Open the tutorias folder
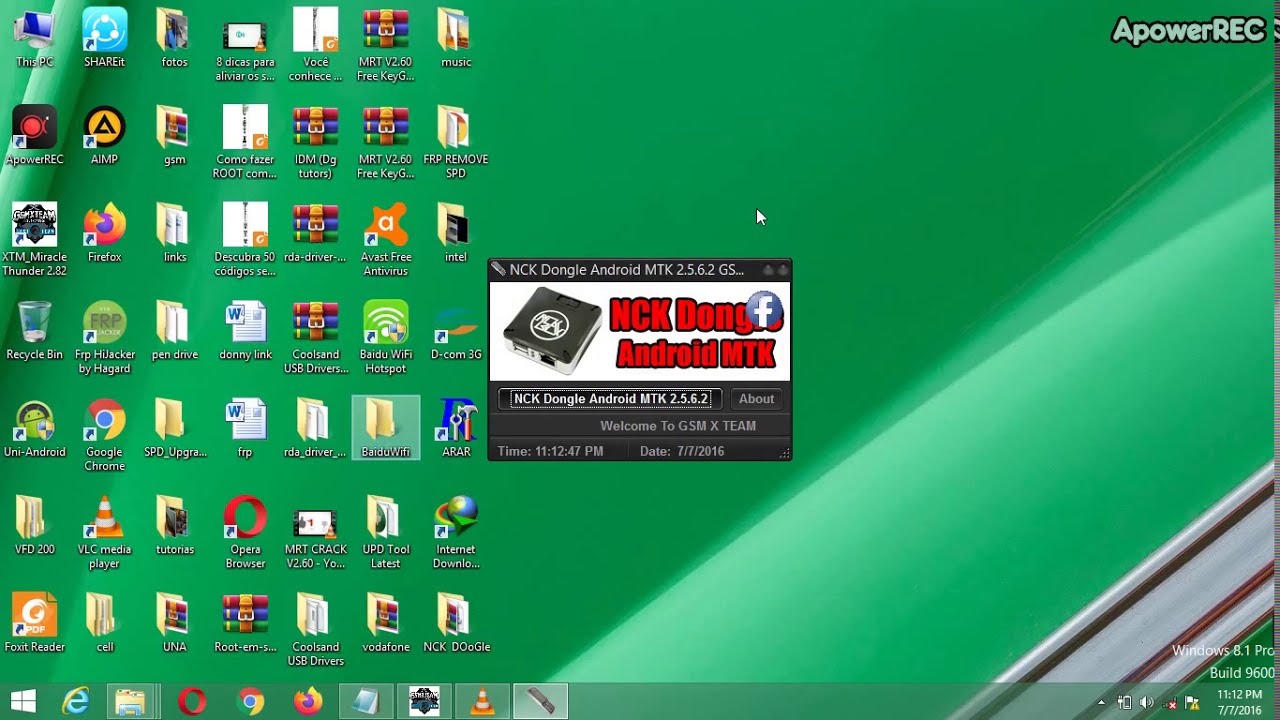Image resolution: width=1280 pixels, height=720 pixels. 174,525
